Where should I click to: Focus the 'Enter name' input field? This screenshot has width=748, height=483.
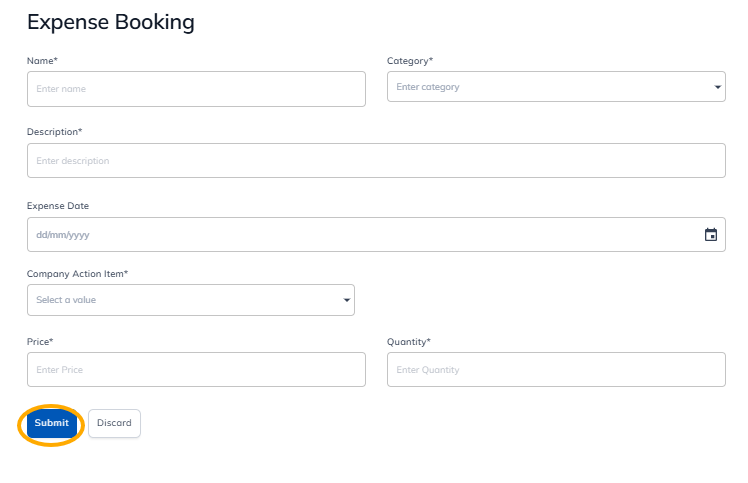(196, 89)
